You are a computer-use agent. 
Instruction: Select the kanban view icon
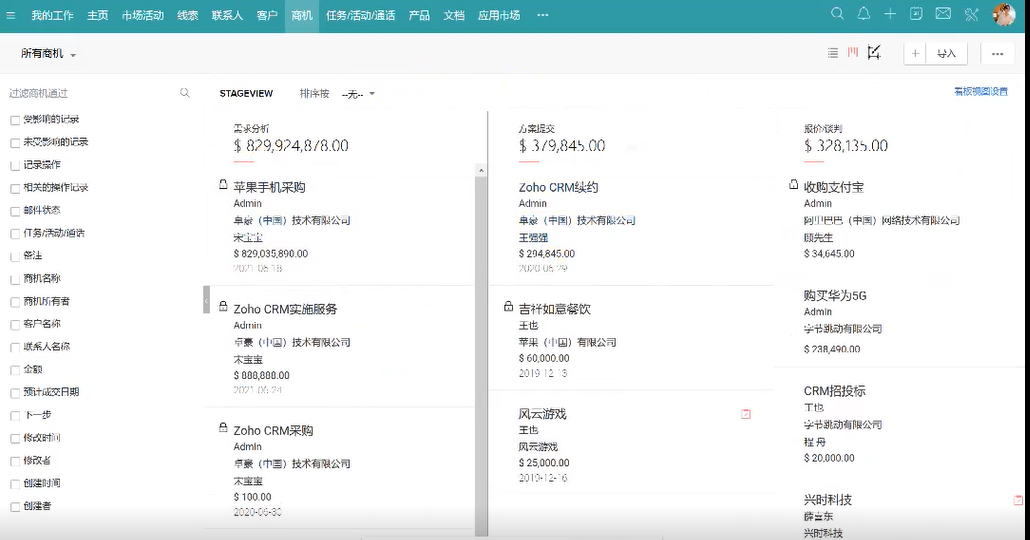[853, 53]
